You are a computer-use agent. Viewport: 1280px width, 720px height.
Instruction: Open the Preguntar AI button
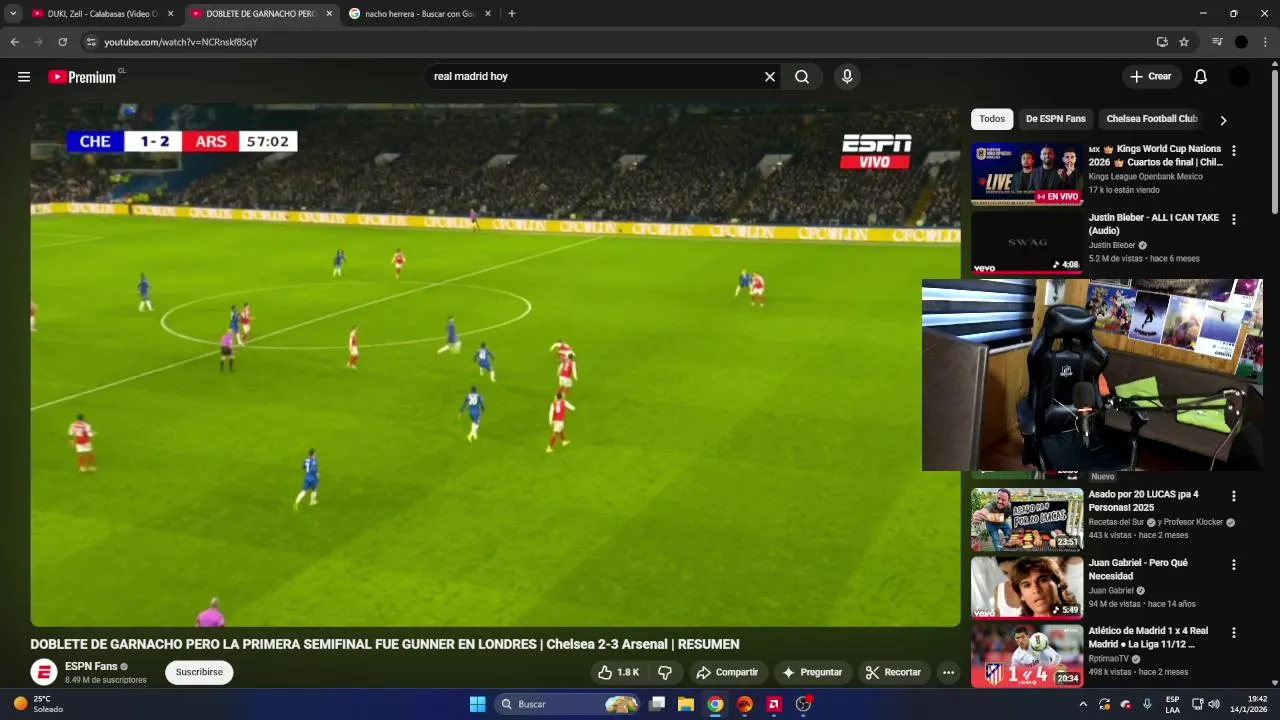pyautogui.click(x=813, y=672)
